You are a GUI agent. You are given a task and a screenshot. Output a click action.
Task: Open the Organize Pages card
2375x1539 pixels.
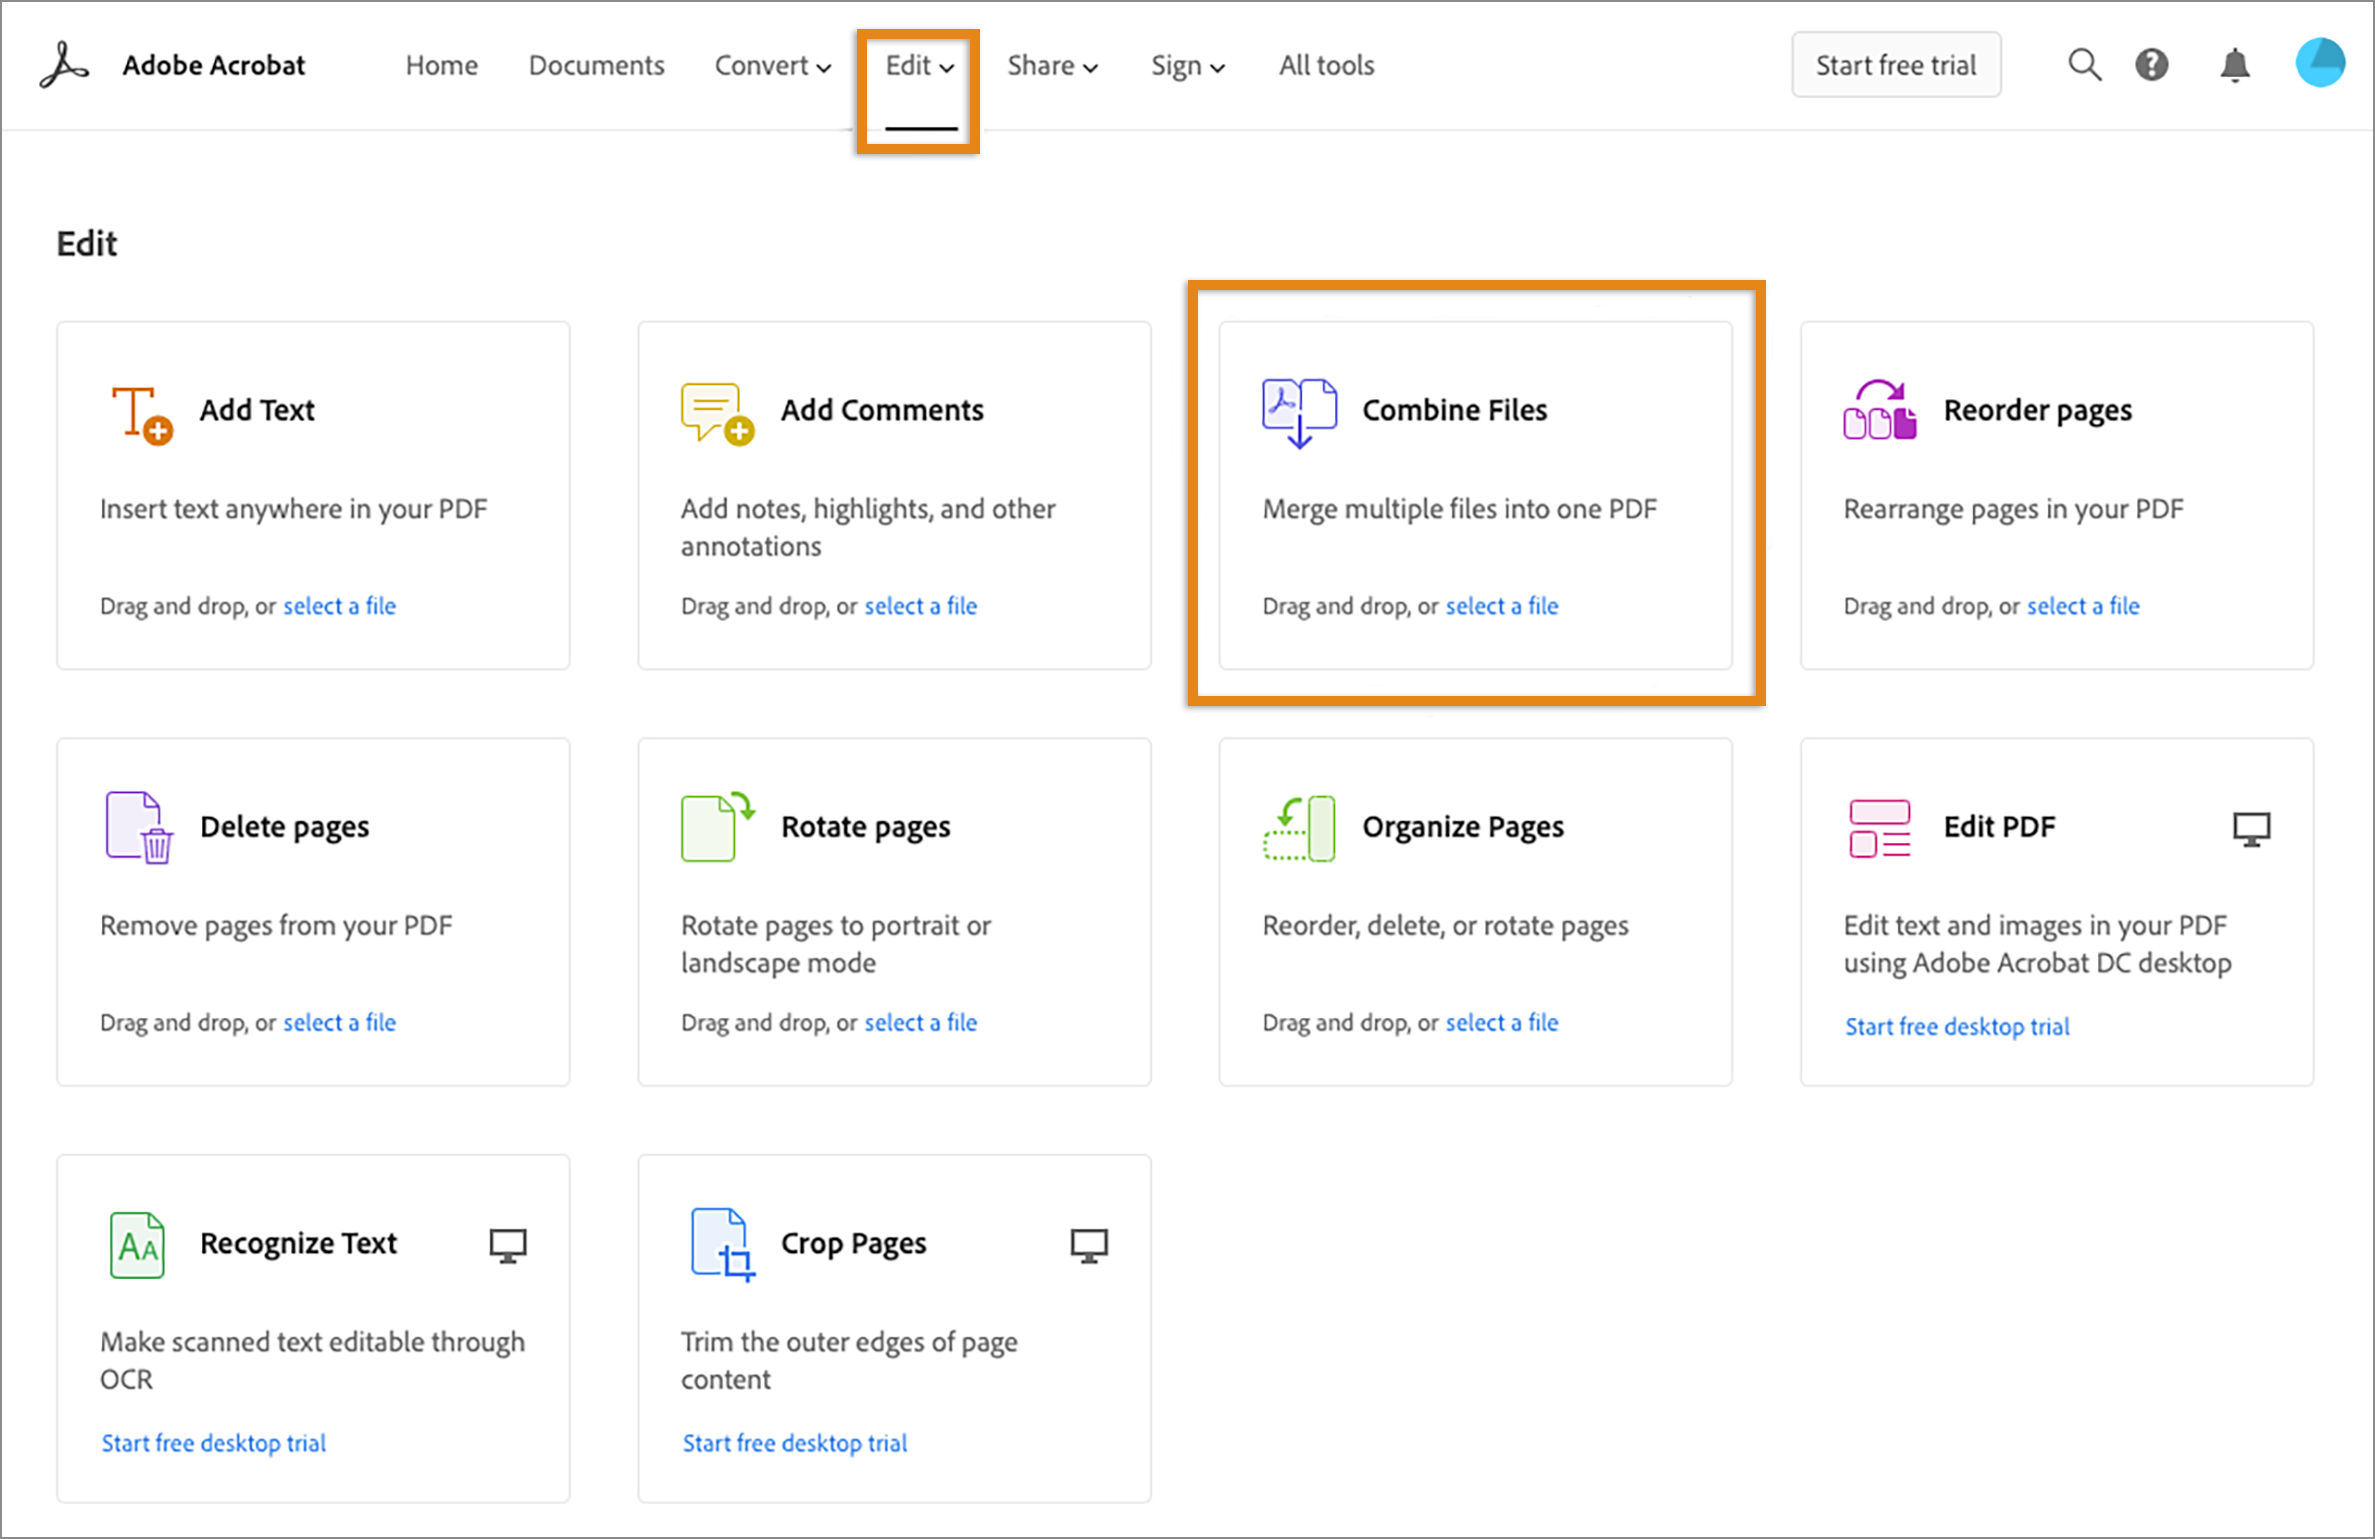[x=1462, y=827]
